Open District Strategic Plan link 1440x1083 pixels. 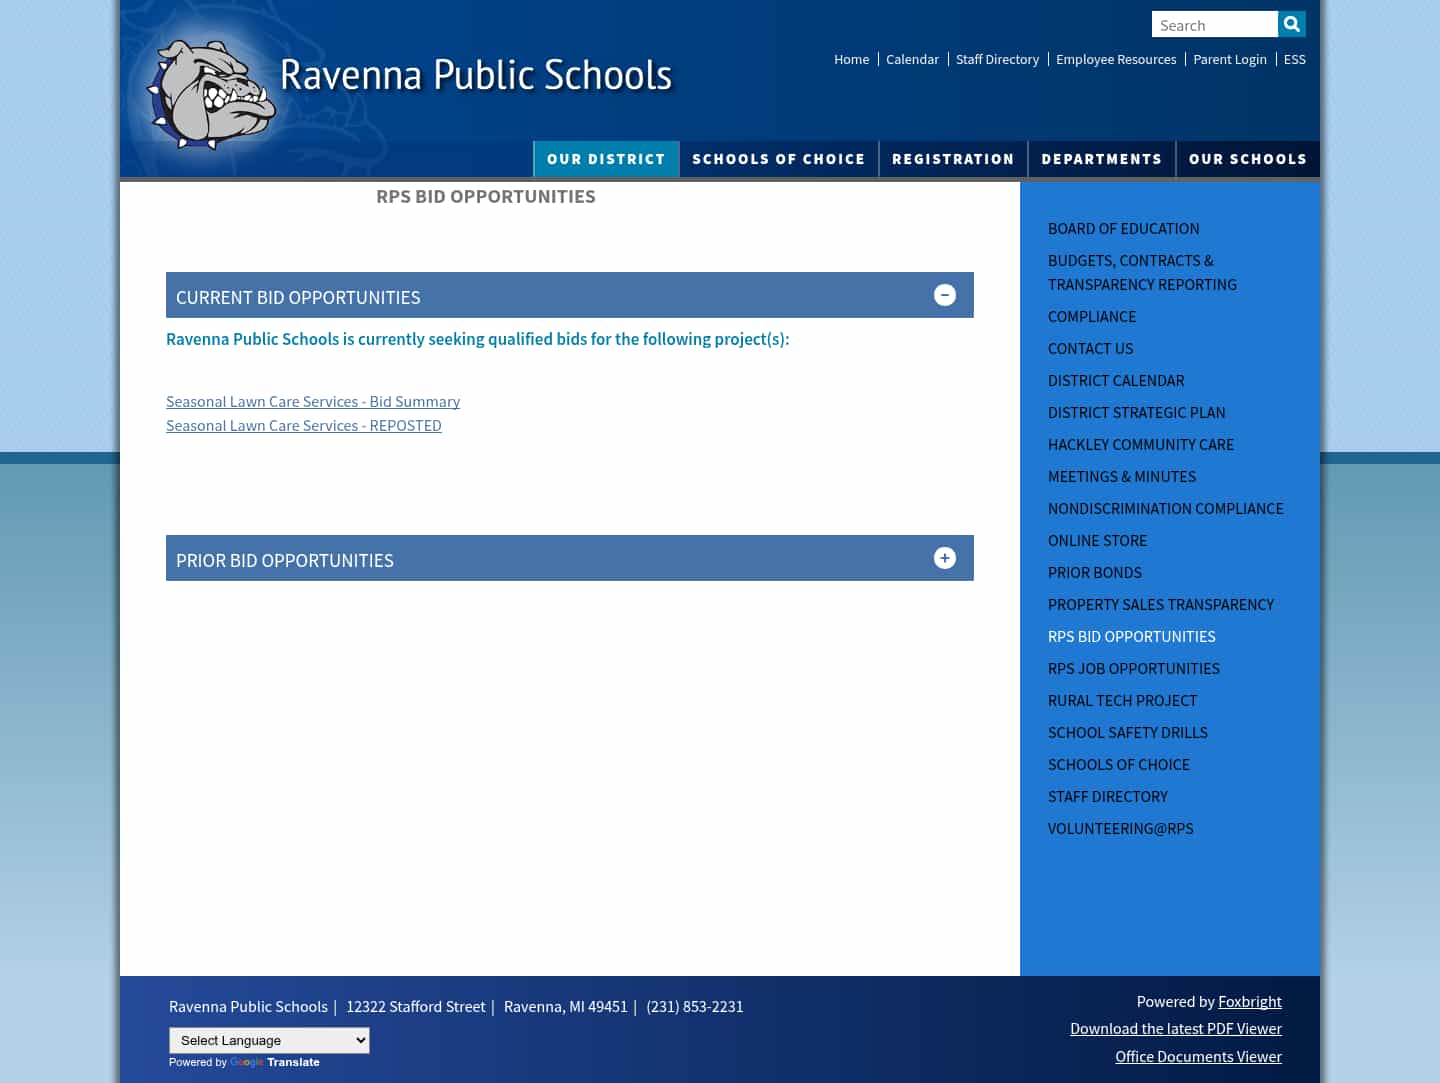point(1136,413)
